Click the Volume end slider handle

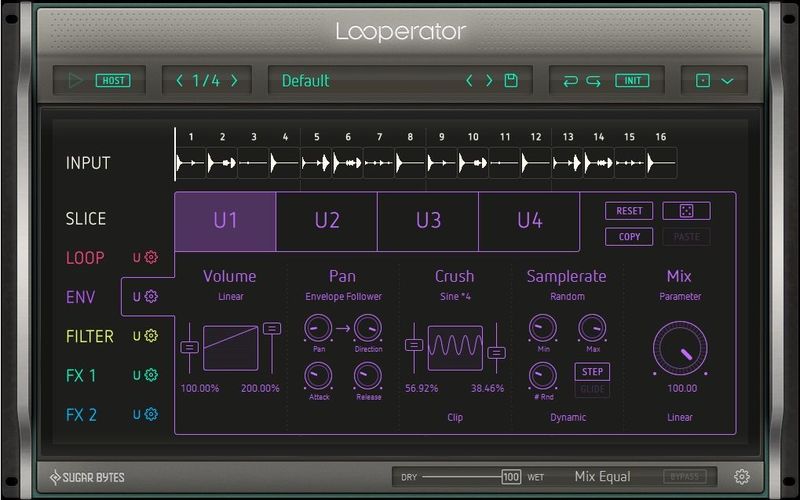pyautogui.click(x=272, y=329)
